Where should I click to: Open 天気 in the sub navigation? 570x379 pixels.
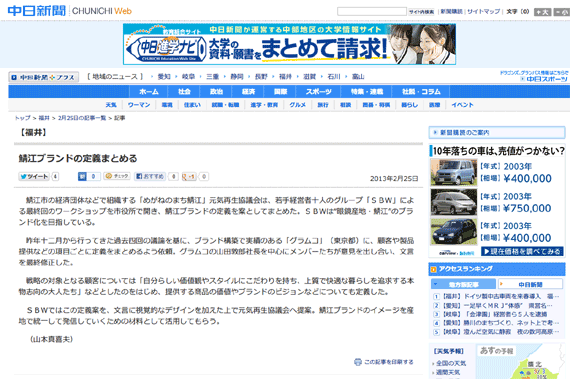(x=111, y=105)
